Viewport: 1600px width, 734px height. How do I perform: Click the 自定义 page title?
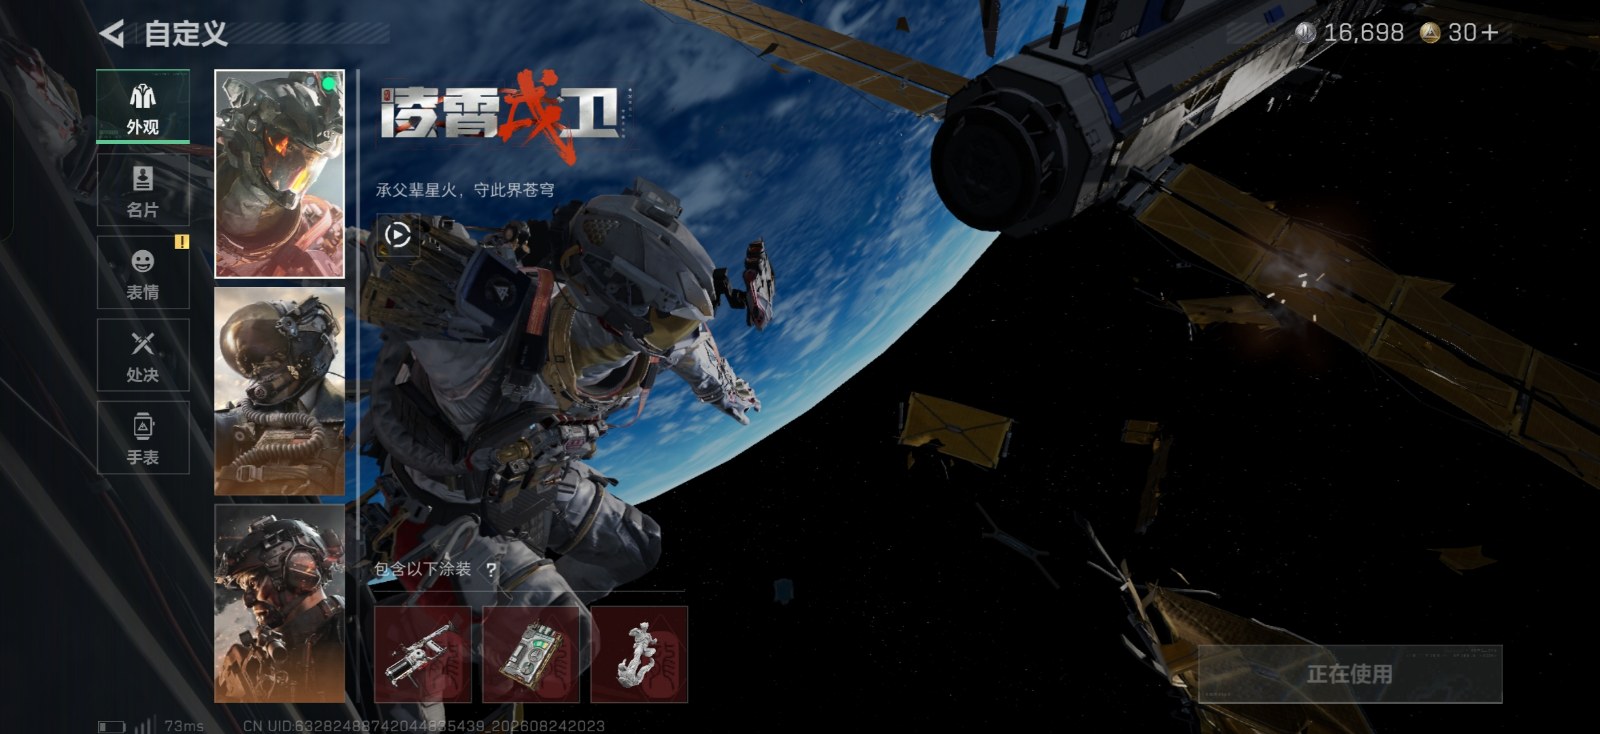[x=186, y=34]
